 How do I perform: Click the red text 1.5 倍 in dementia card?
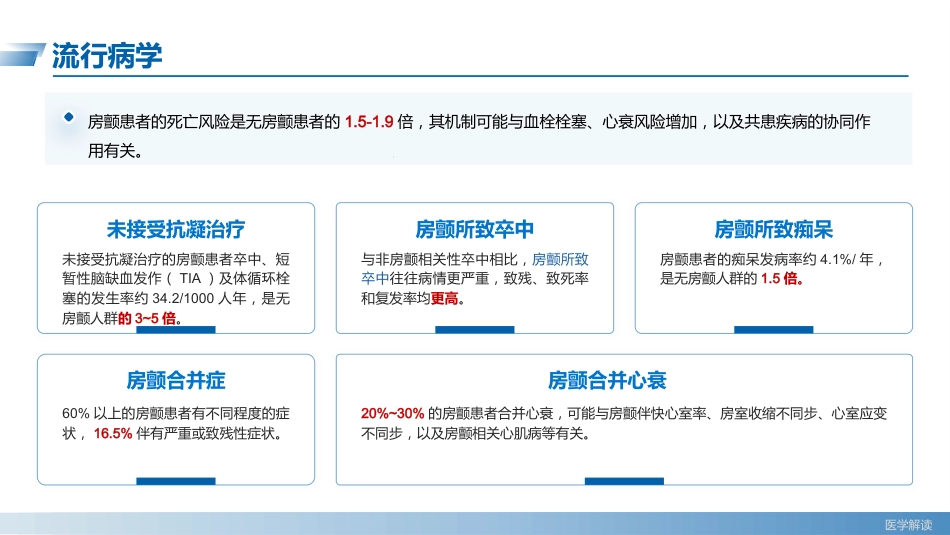click(780, 279)
